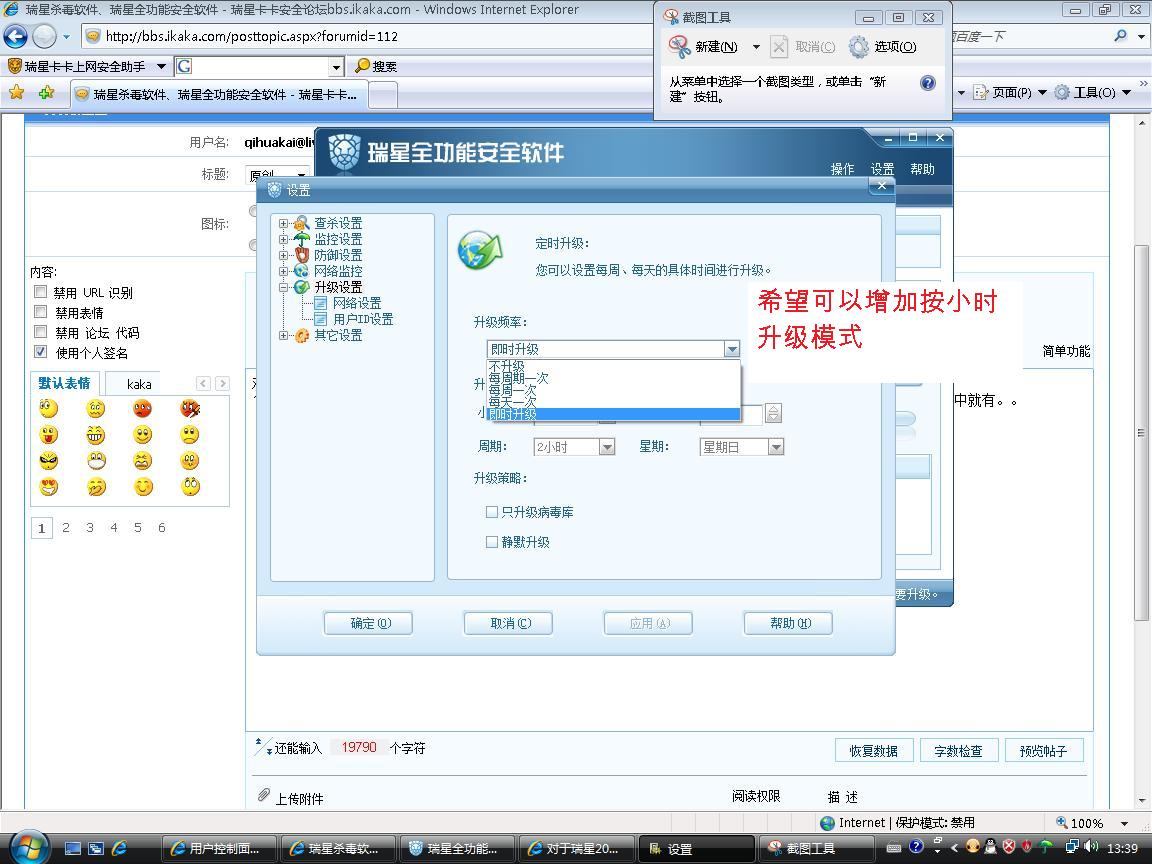Switch to taskbar item 截图工具
The height and width of the screenshot is (864, 1152).
click(x=816, y=849)
